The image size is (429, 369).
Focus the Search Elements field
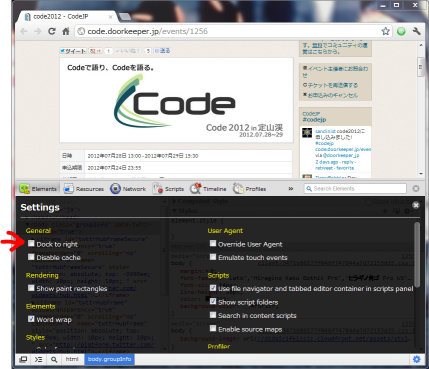(x=355, y=189)
